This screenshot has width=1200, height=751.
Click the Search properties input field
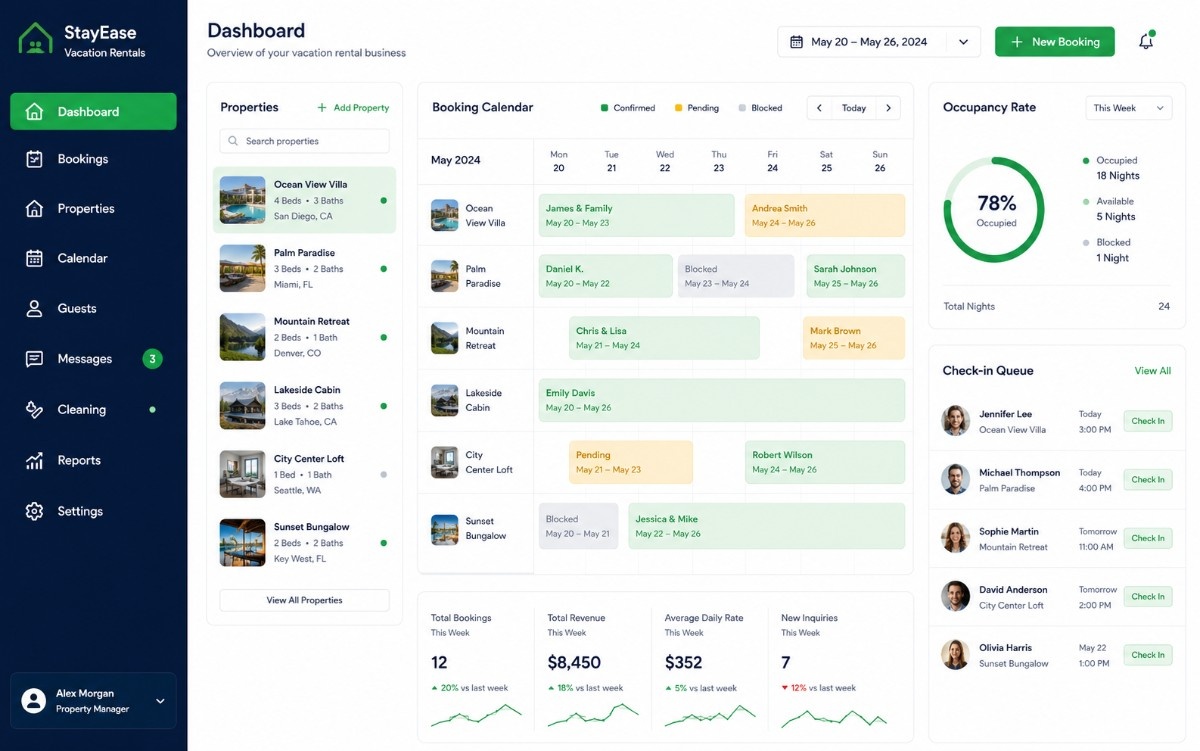[304, 141]
